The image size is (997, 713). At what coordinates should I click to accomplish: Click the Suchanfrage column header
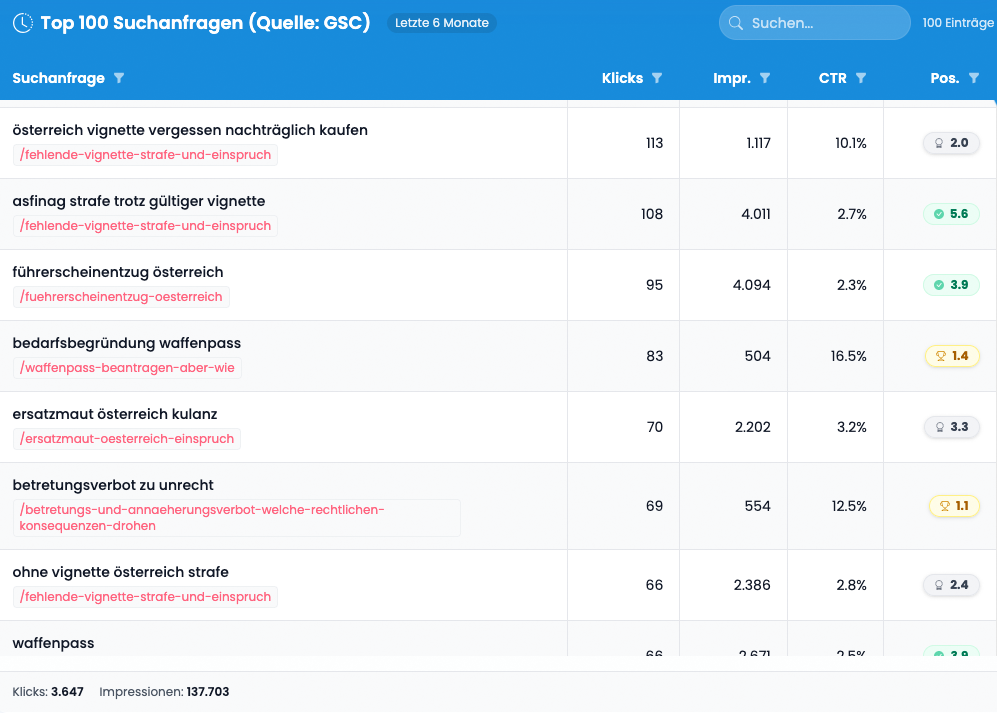click(60, 78)
